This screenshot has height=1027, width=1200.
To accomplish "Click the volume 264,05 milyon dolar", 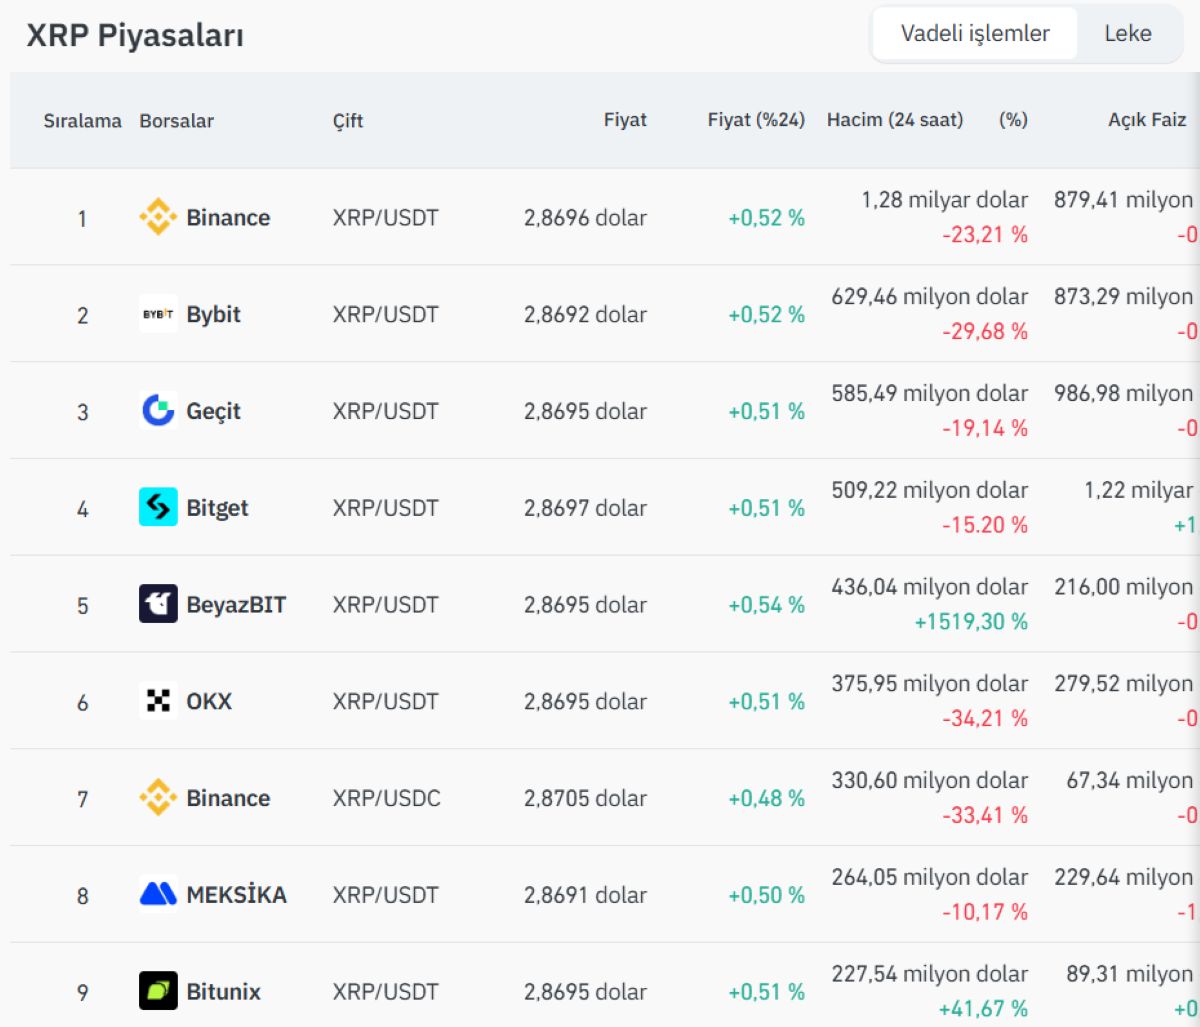I will [930, 877].
